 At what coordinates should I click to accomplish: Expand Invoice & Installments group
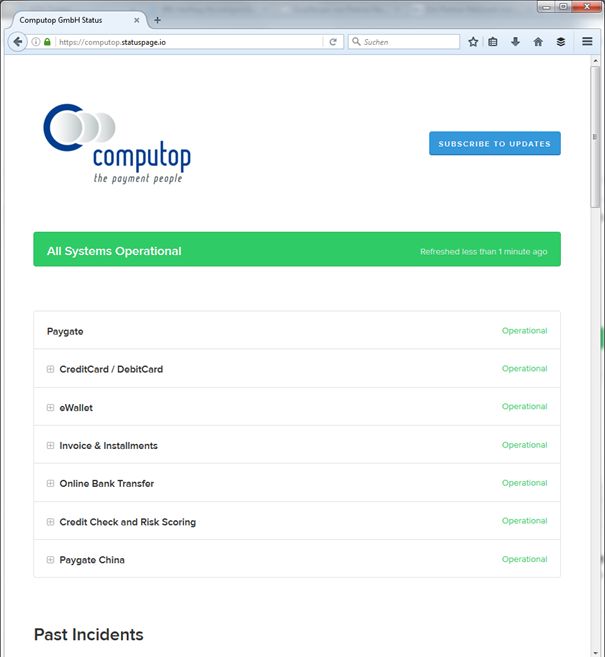coord(50,445)
